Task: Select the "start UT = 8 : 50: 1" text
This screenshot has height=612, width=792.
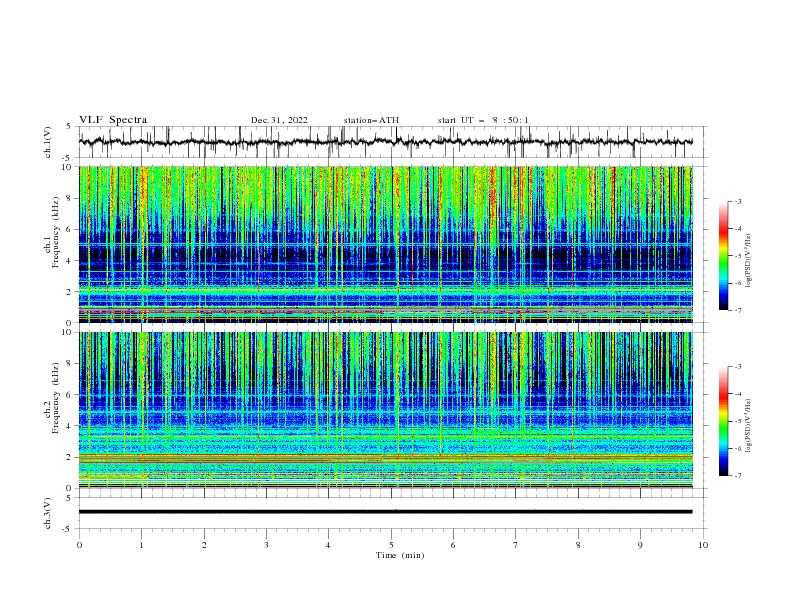Action: pyautogui.click(x=483, y=120)
